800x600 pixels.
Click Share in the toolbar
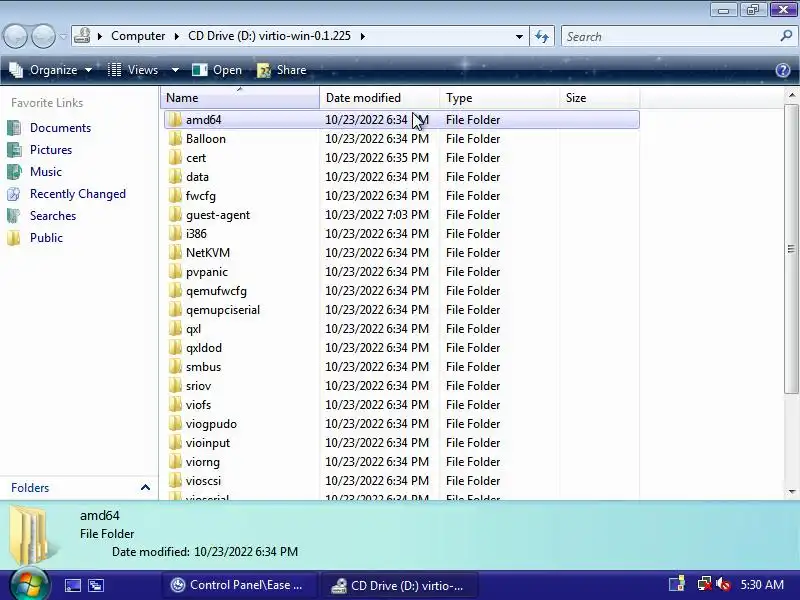pyautogui.click(x=282, y=70)
